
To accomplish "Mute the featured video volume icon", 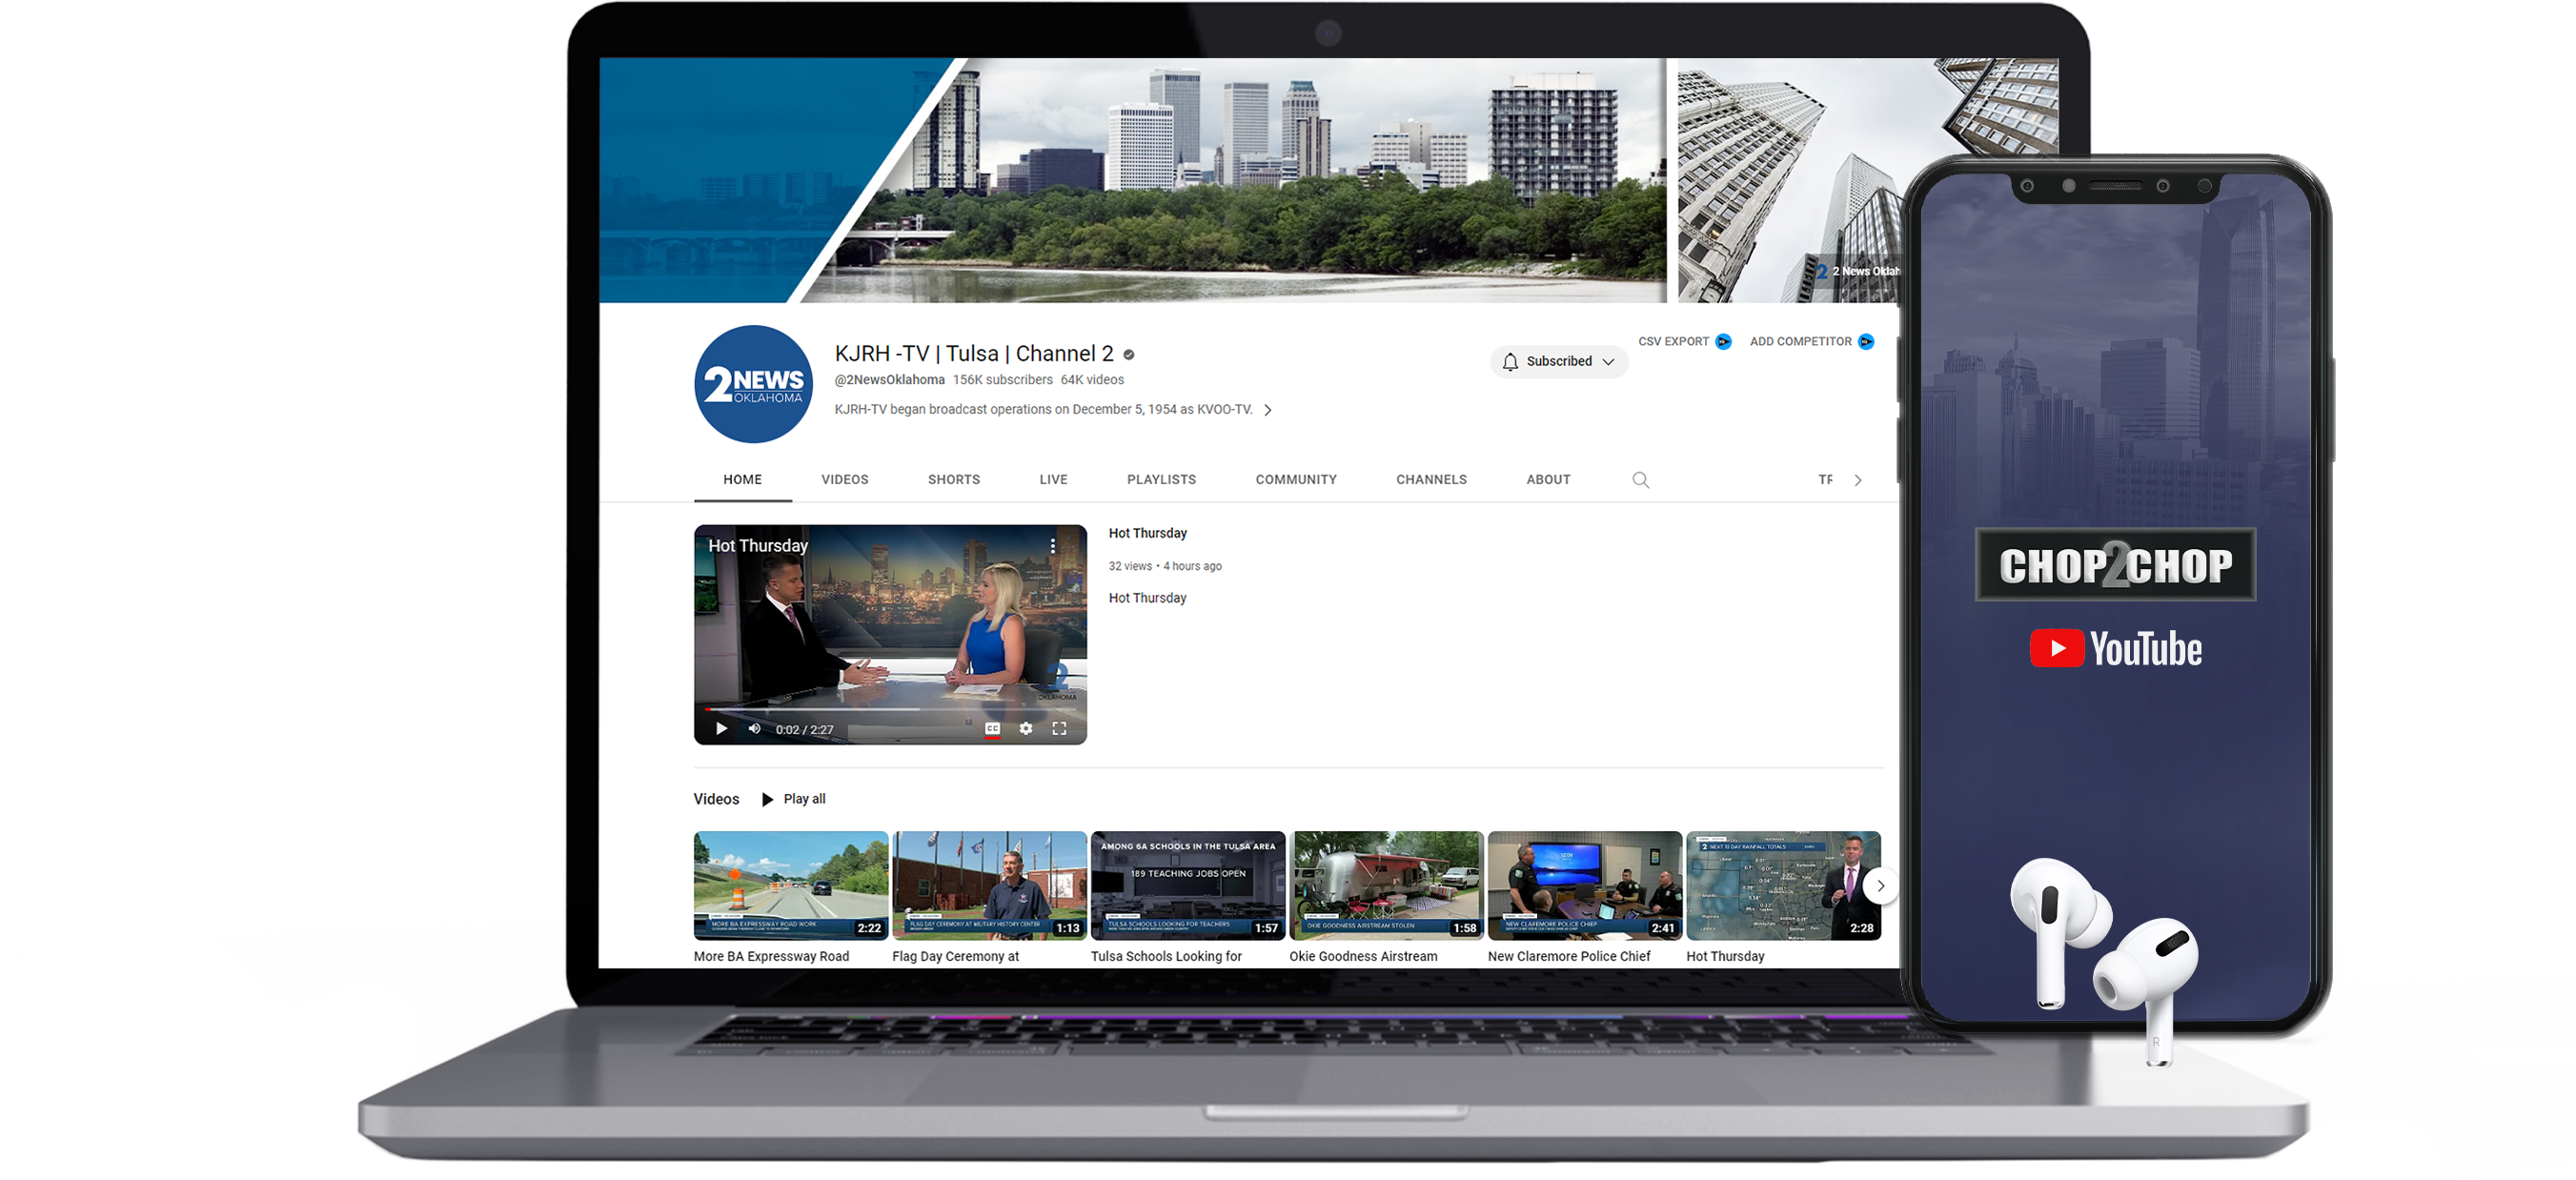I will point(754,728).
